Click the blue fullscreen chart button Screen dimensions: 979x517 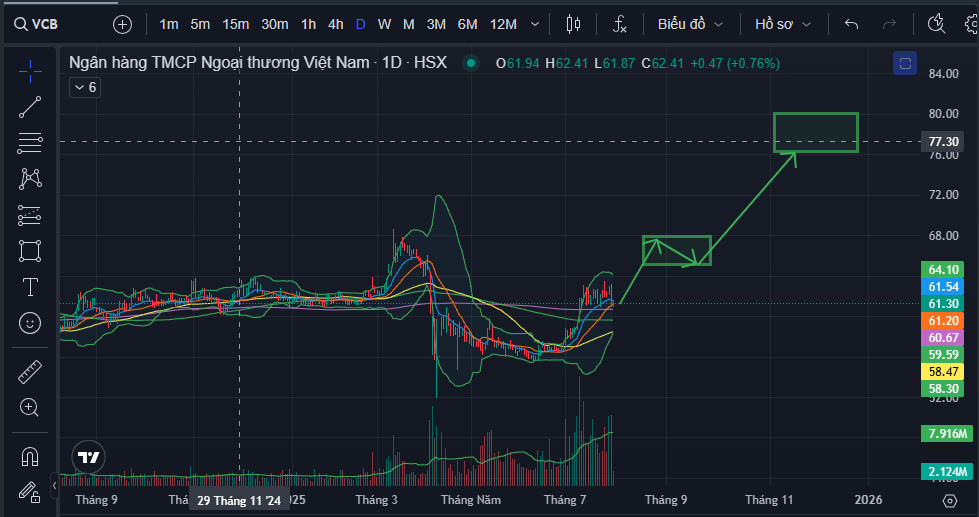(905, 63)
